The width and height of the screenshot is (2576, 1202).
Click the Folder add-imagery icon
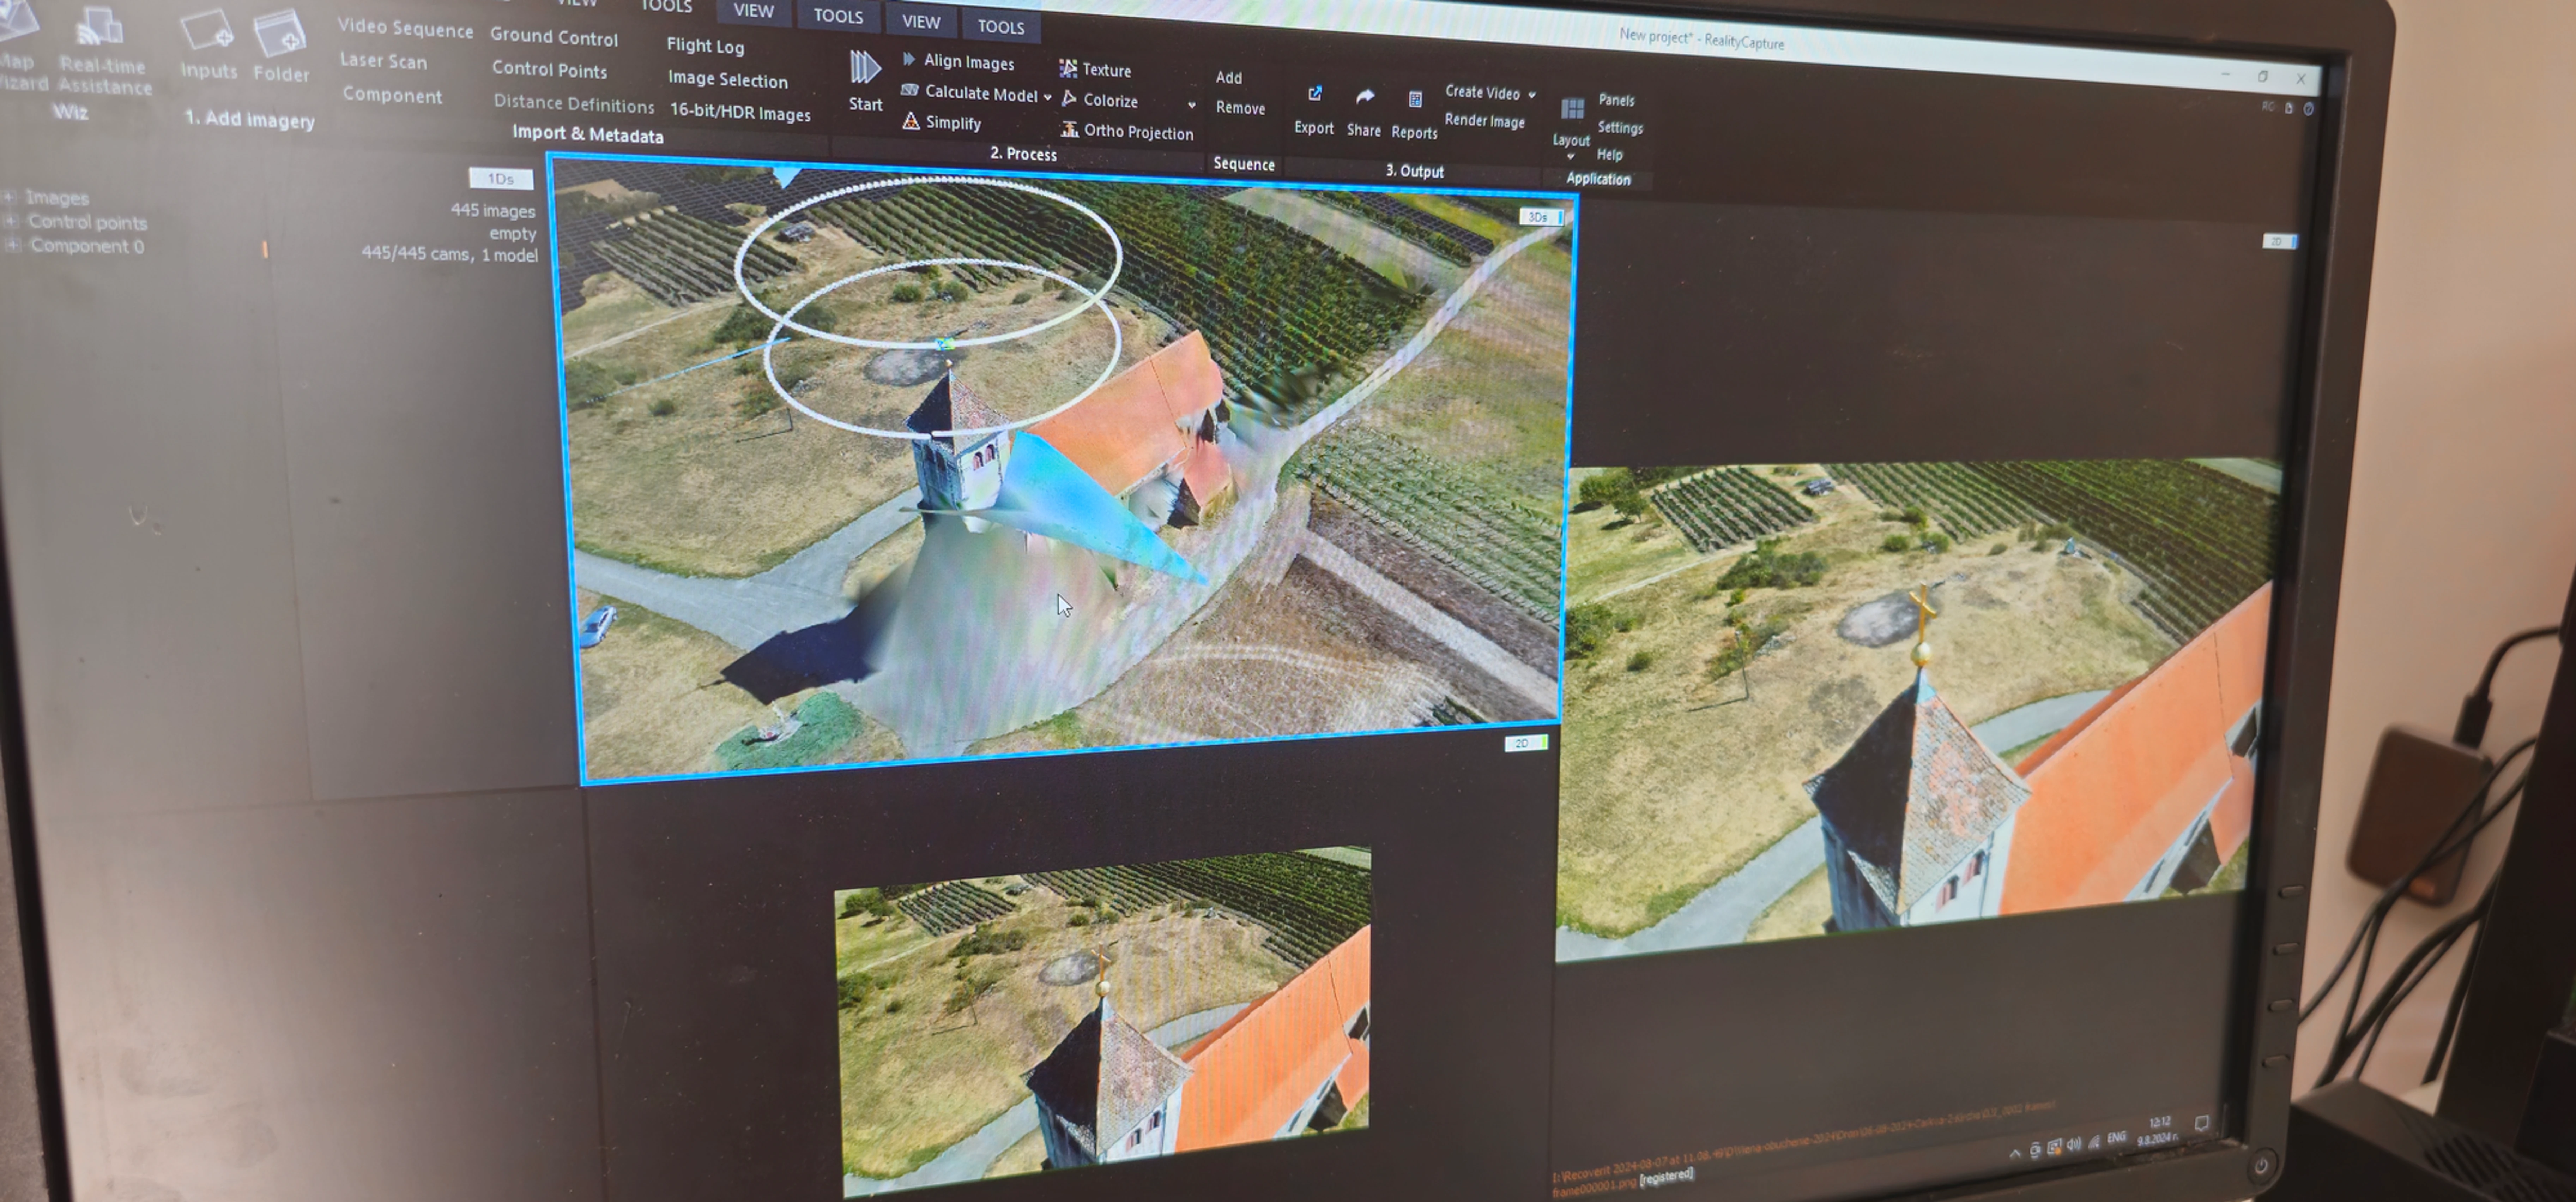point(280,34)
